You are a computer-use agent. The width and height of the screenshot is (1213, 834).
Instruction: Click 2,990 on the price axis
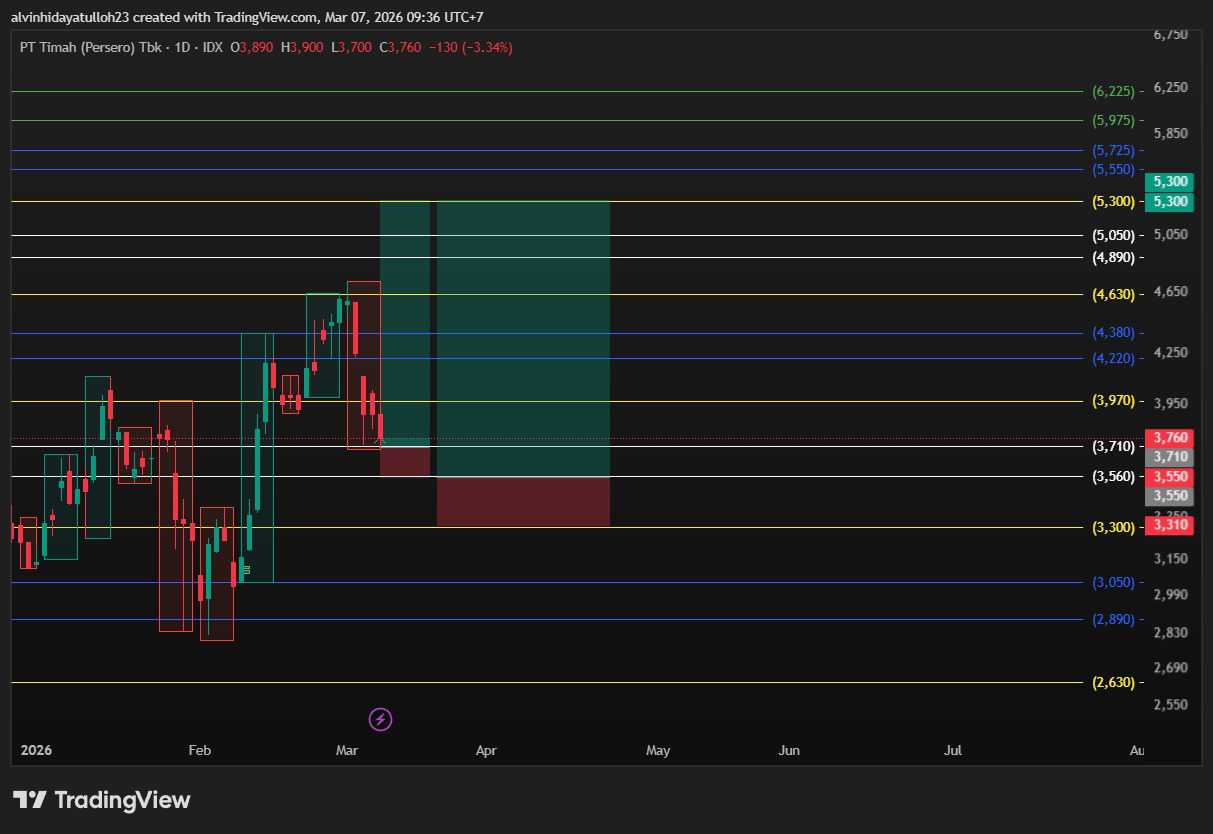[x=1170, y=594]
